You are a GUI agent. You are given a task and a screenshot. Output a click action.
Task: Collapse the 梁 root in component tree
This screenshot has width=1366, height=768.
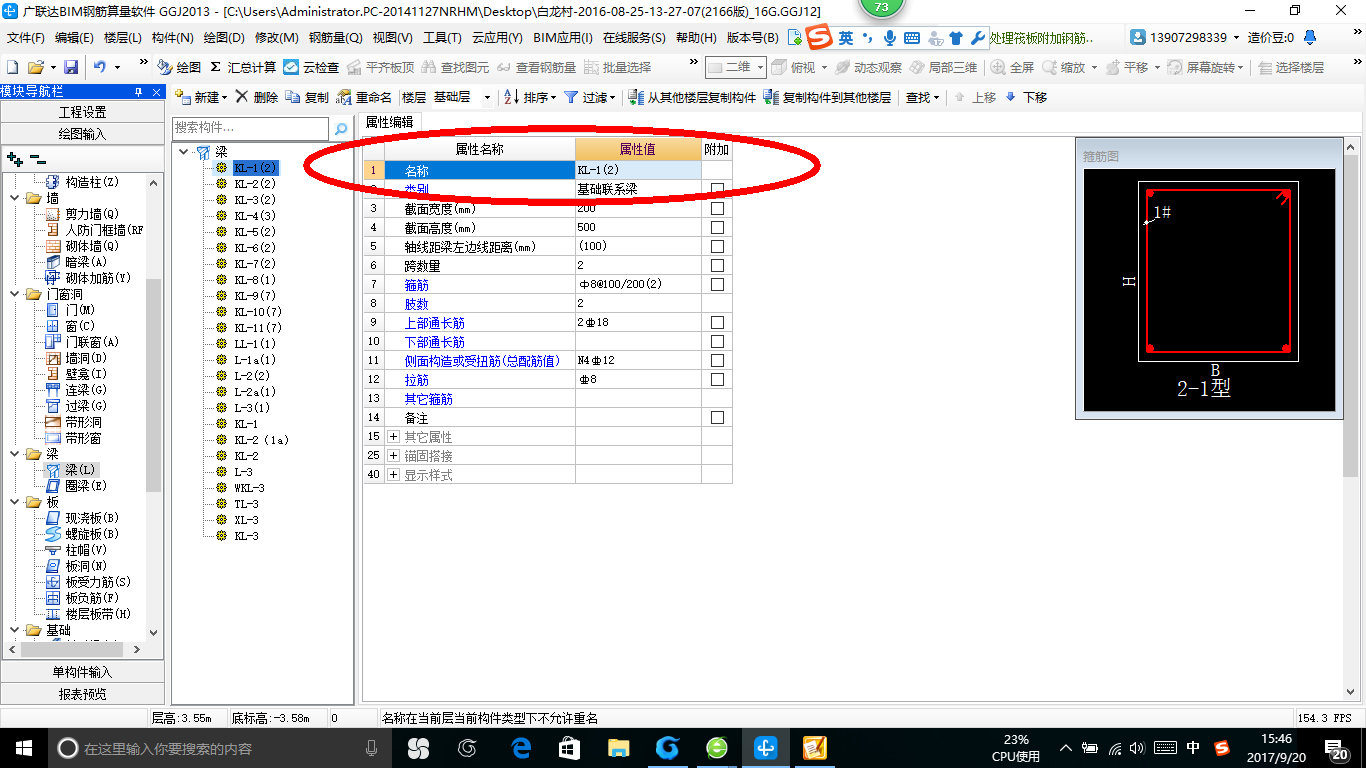tap(185, 152)
